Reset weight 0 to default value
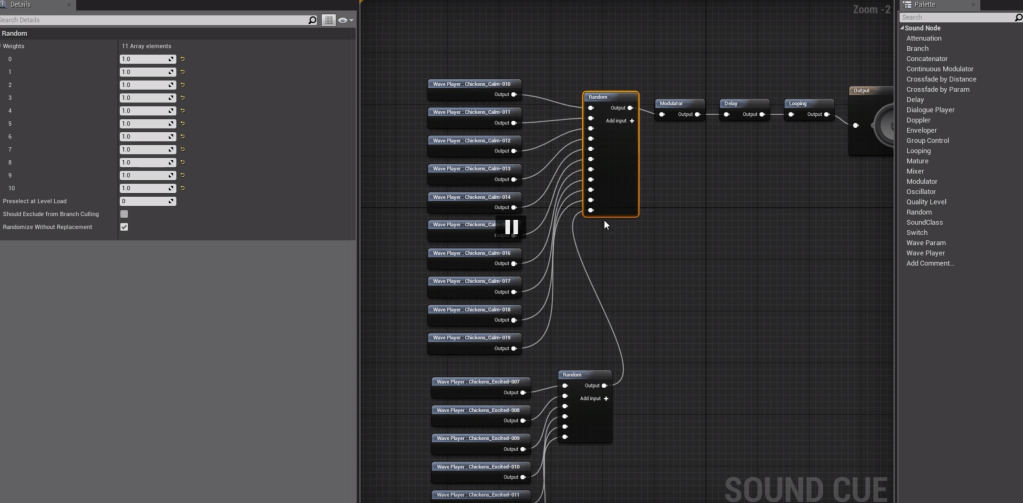 (183, 59)
